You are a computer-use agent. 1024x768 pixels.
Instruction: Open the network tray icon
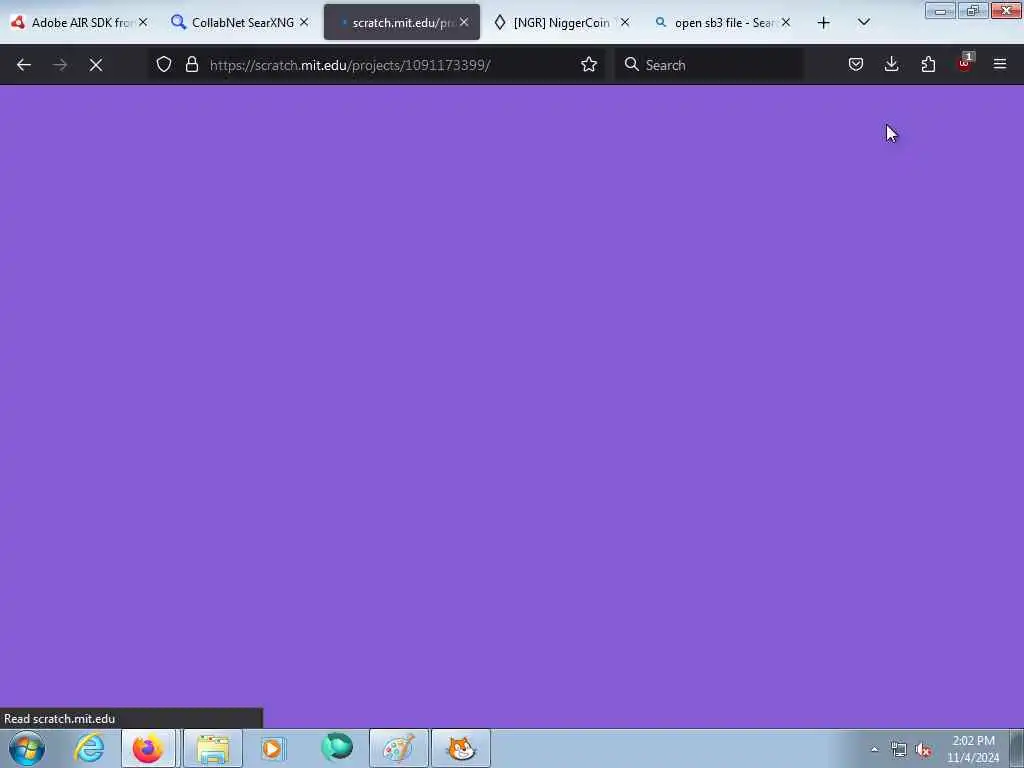pyautogui.click(x=899, y=749)
